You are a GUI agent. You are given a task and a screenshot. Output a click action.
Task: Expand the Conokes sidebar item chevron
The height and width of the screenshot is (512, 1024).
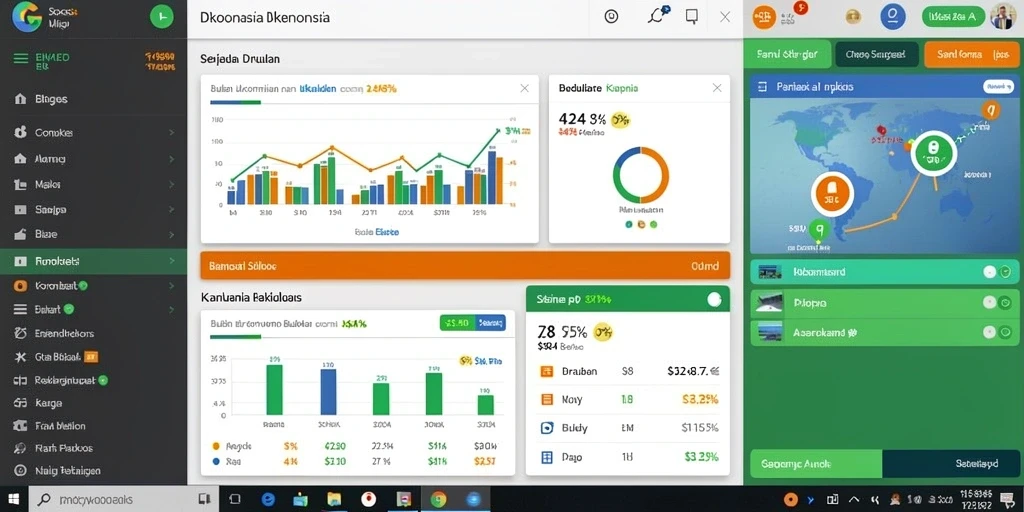(172, 133)
